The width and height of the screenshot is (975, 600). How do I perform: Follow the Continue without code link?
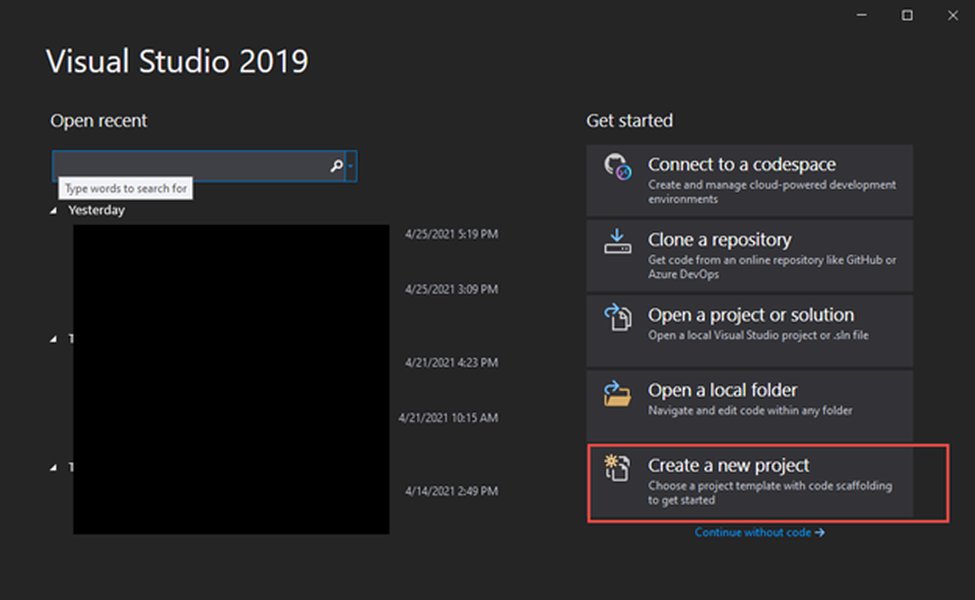pos(759,532)
